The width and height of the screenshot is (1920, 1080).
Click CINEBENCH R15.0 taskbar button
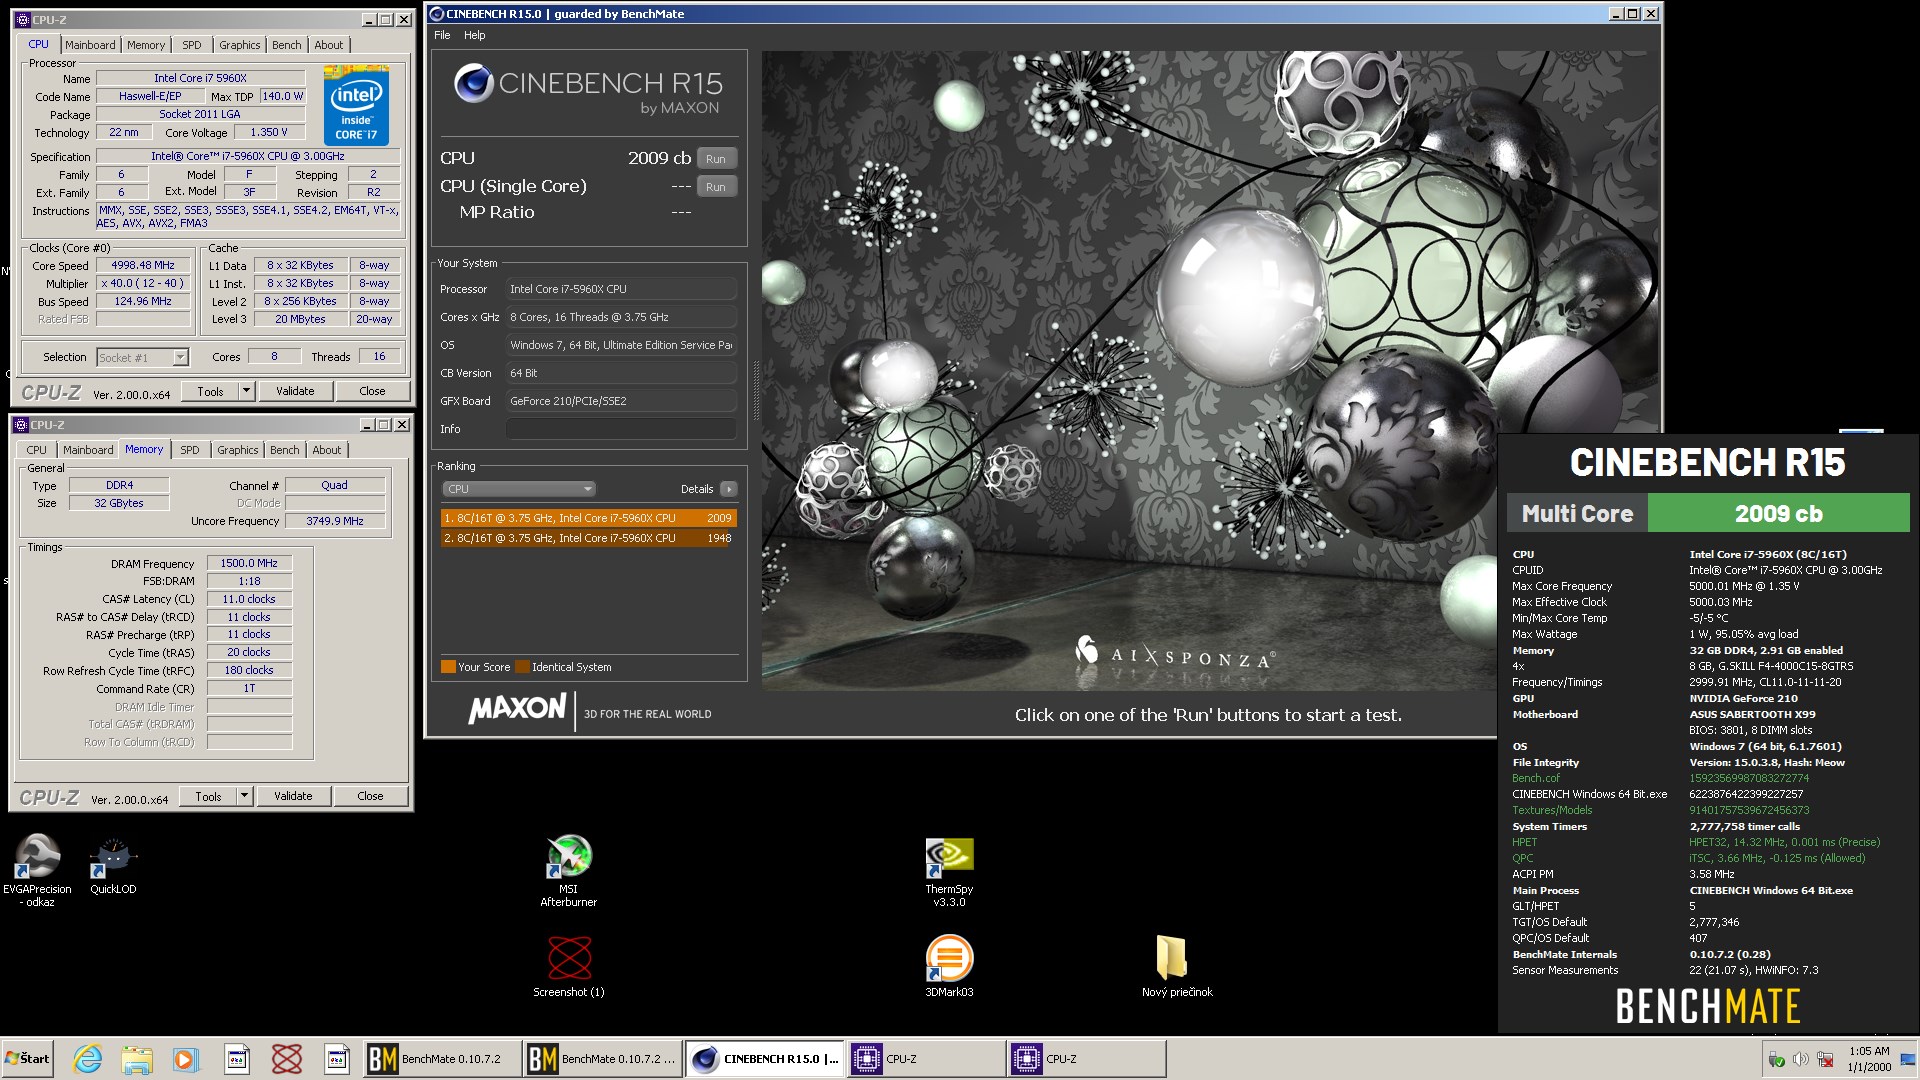(766, 1058)
